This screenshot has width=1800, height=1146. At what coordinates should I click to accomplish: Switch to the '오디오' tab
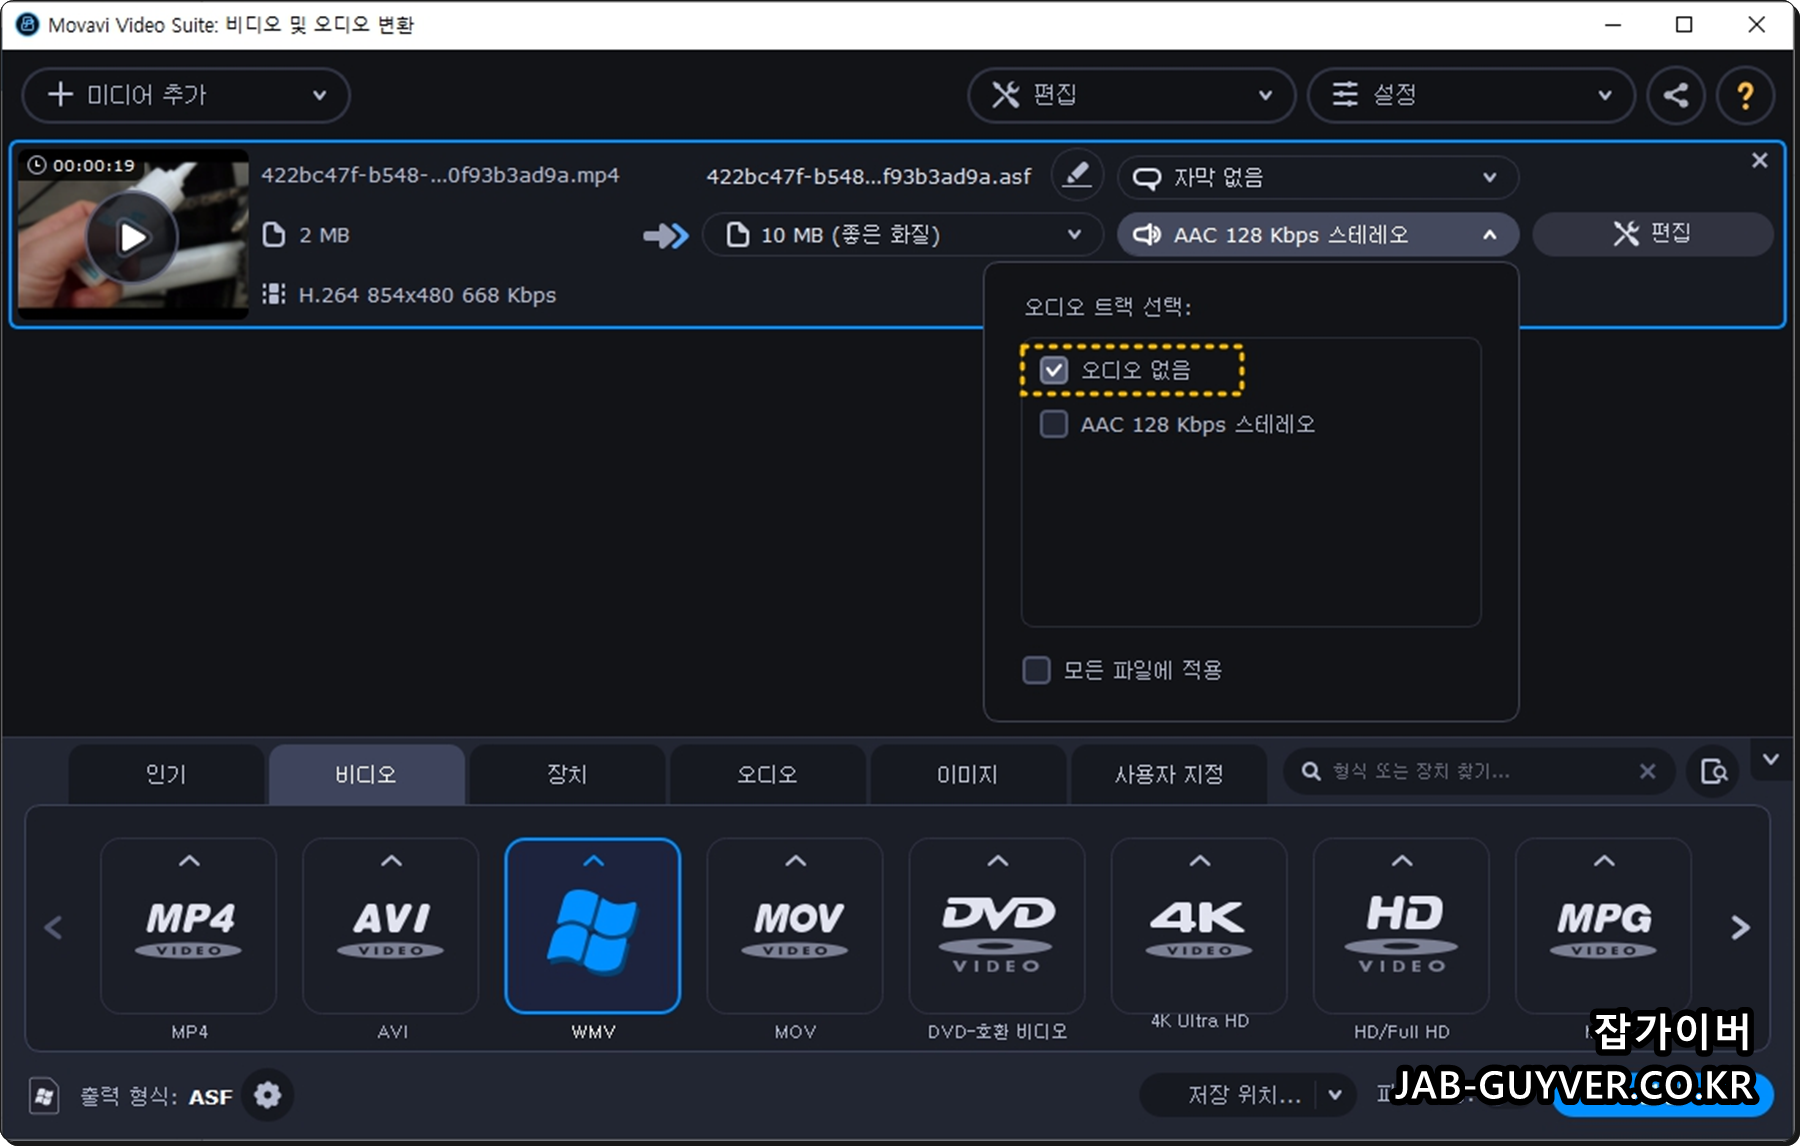click(767, 774)
